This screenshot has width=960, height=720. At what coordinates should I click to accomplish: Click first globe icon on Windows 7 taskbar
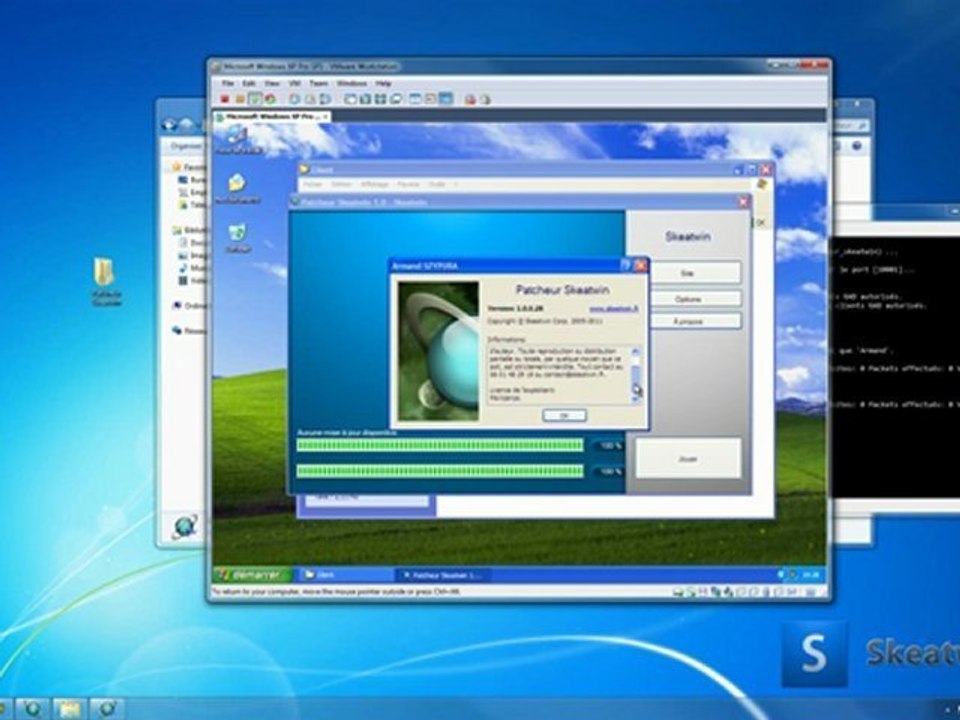(32, 709)
